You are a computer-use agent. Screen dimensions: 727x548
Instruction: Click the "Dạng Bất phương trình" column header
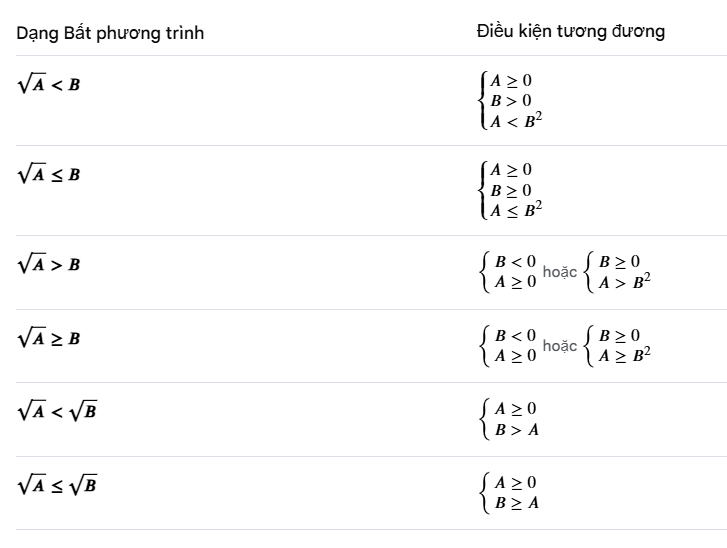(x=110, y=33)
